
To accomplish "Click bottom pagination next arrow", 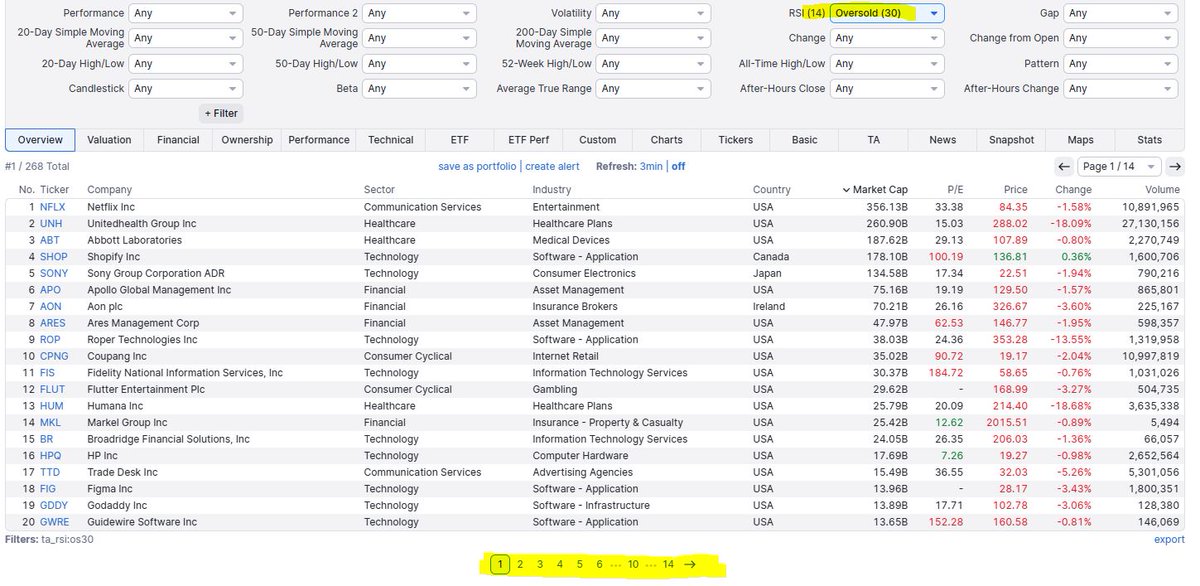I will tap(690, 565).
